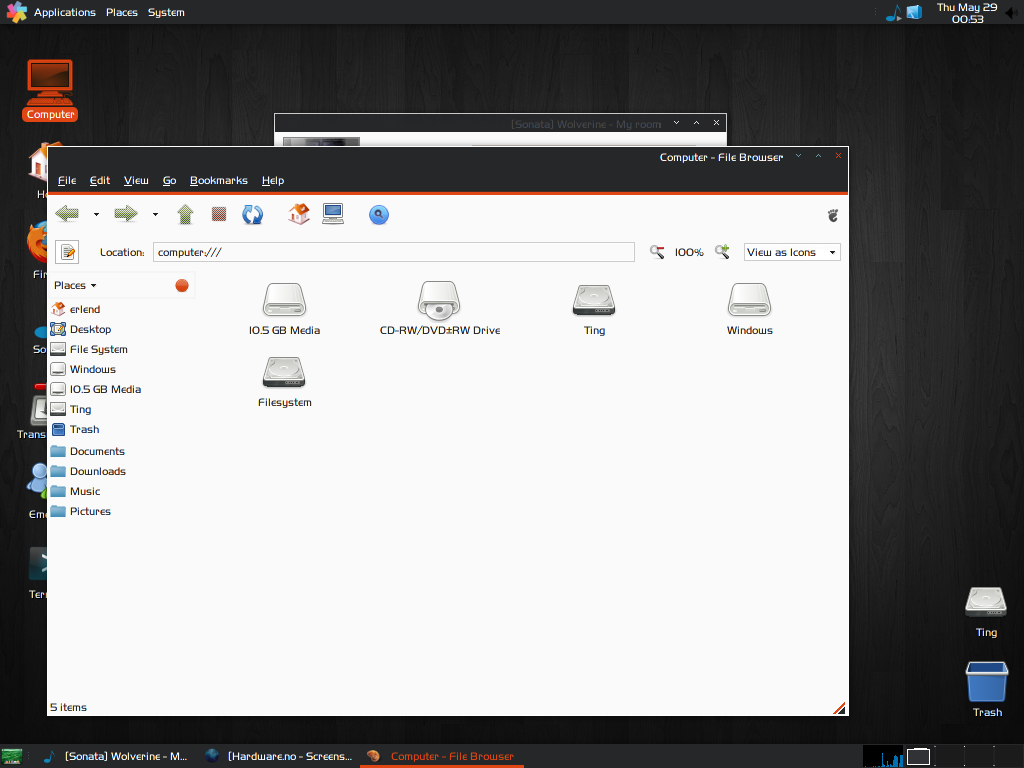Show desktop via bottom-left panel icon

point(12,756)
